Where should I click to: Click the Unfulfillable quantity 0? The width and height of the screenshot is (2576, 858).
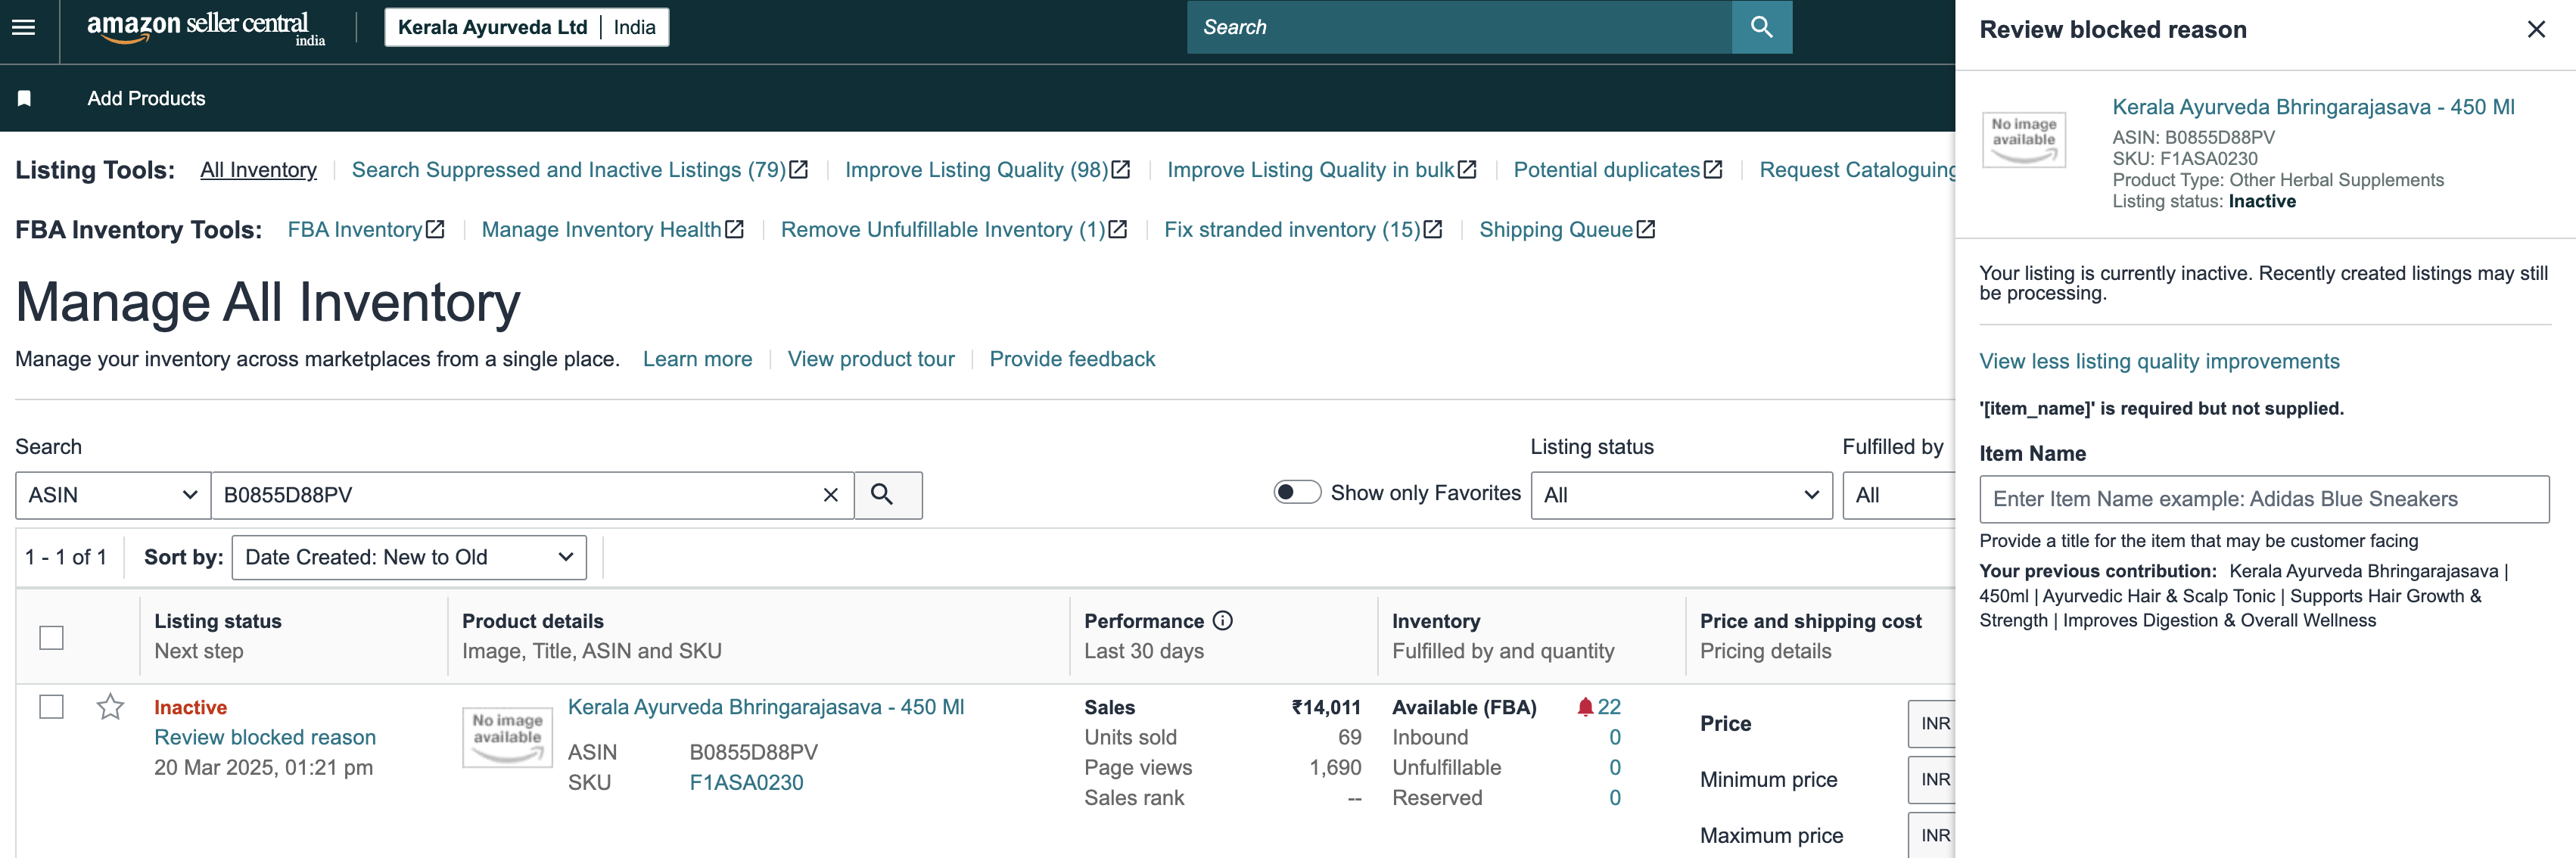(x=1614, y=768)
